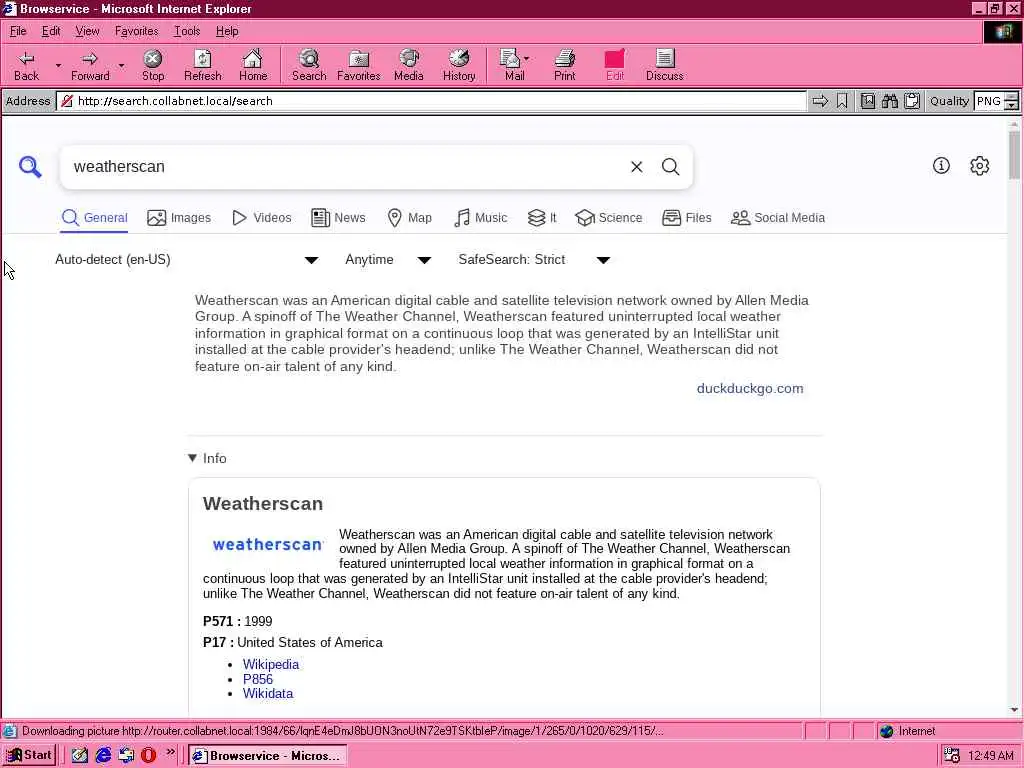Open the Tools menu

point(187,31)
